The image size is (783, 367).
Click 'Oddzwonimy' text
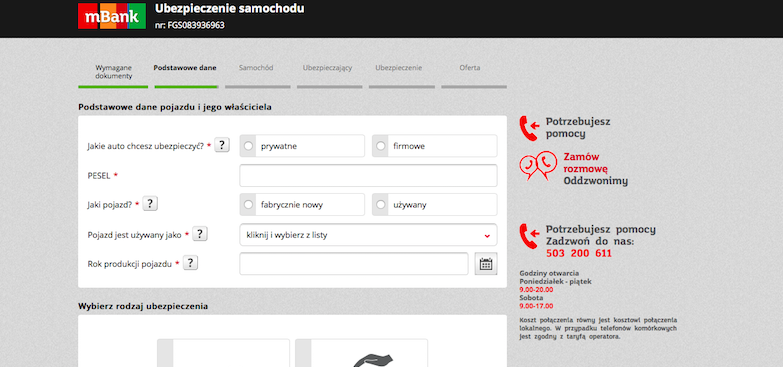[x=596, y=181]
